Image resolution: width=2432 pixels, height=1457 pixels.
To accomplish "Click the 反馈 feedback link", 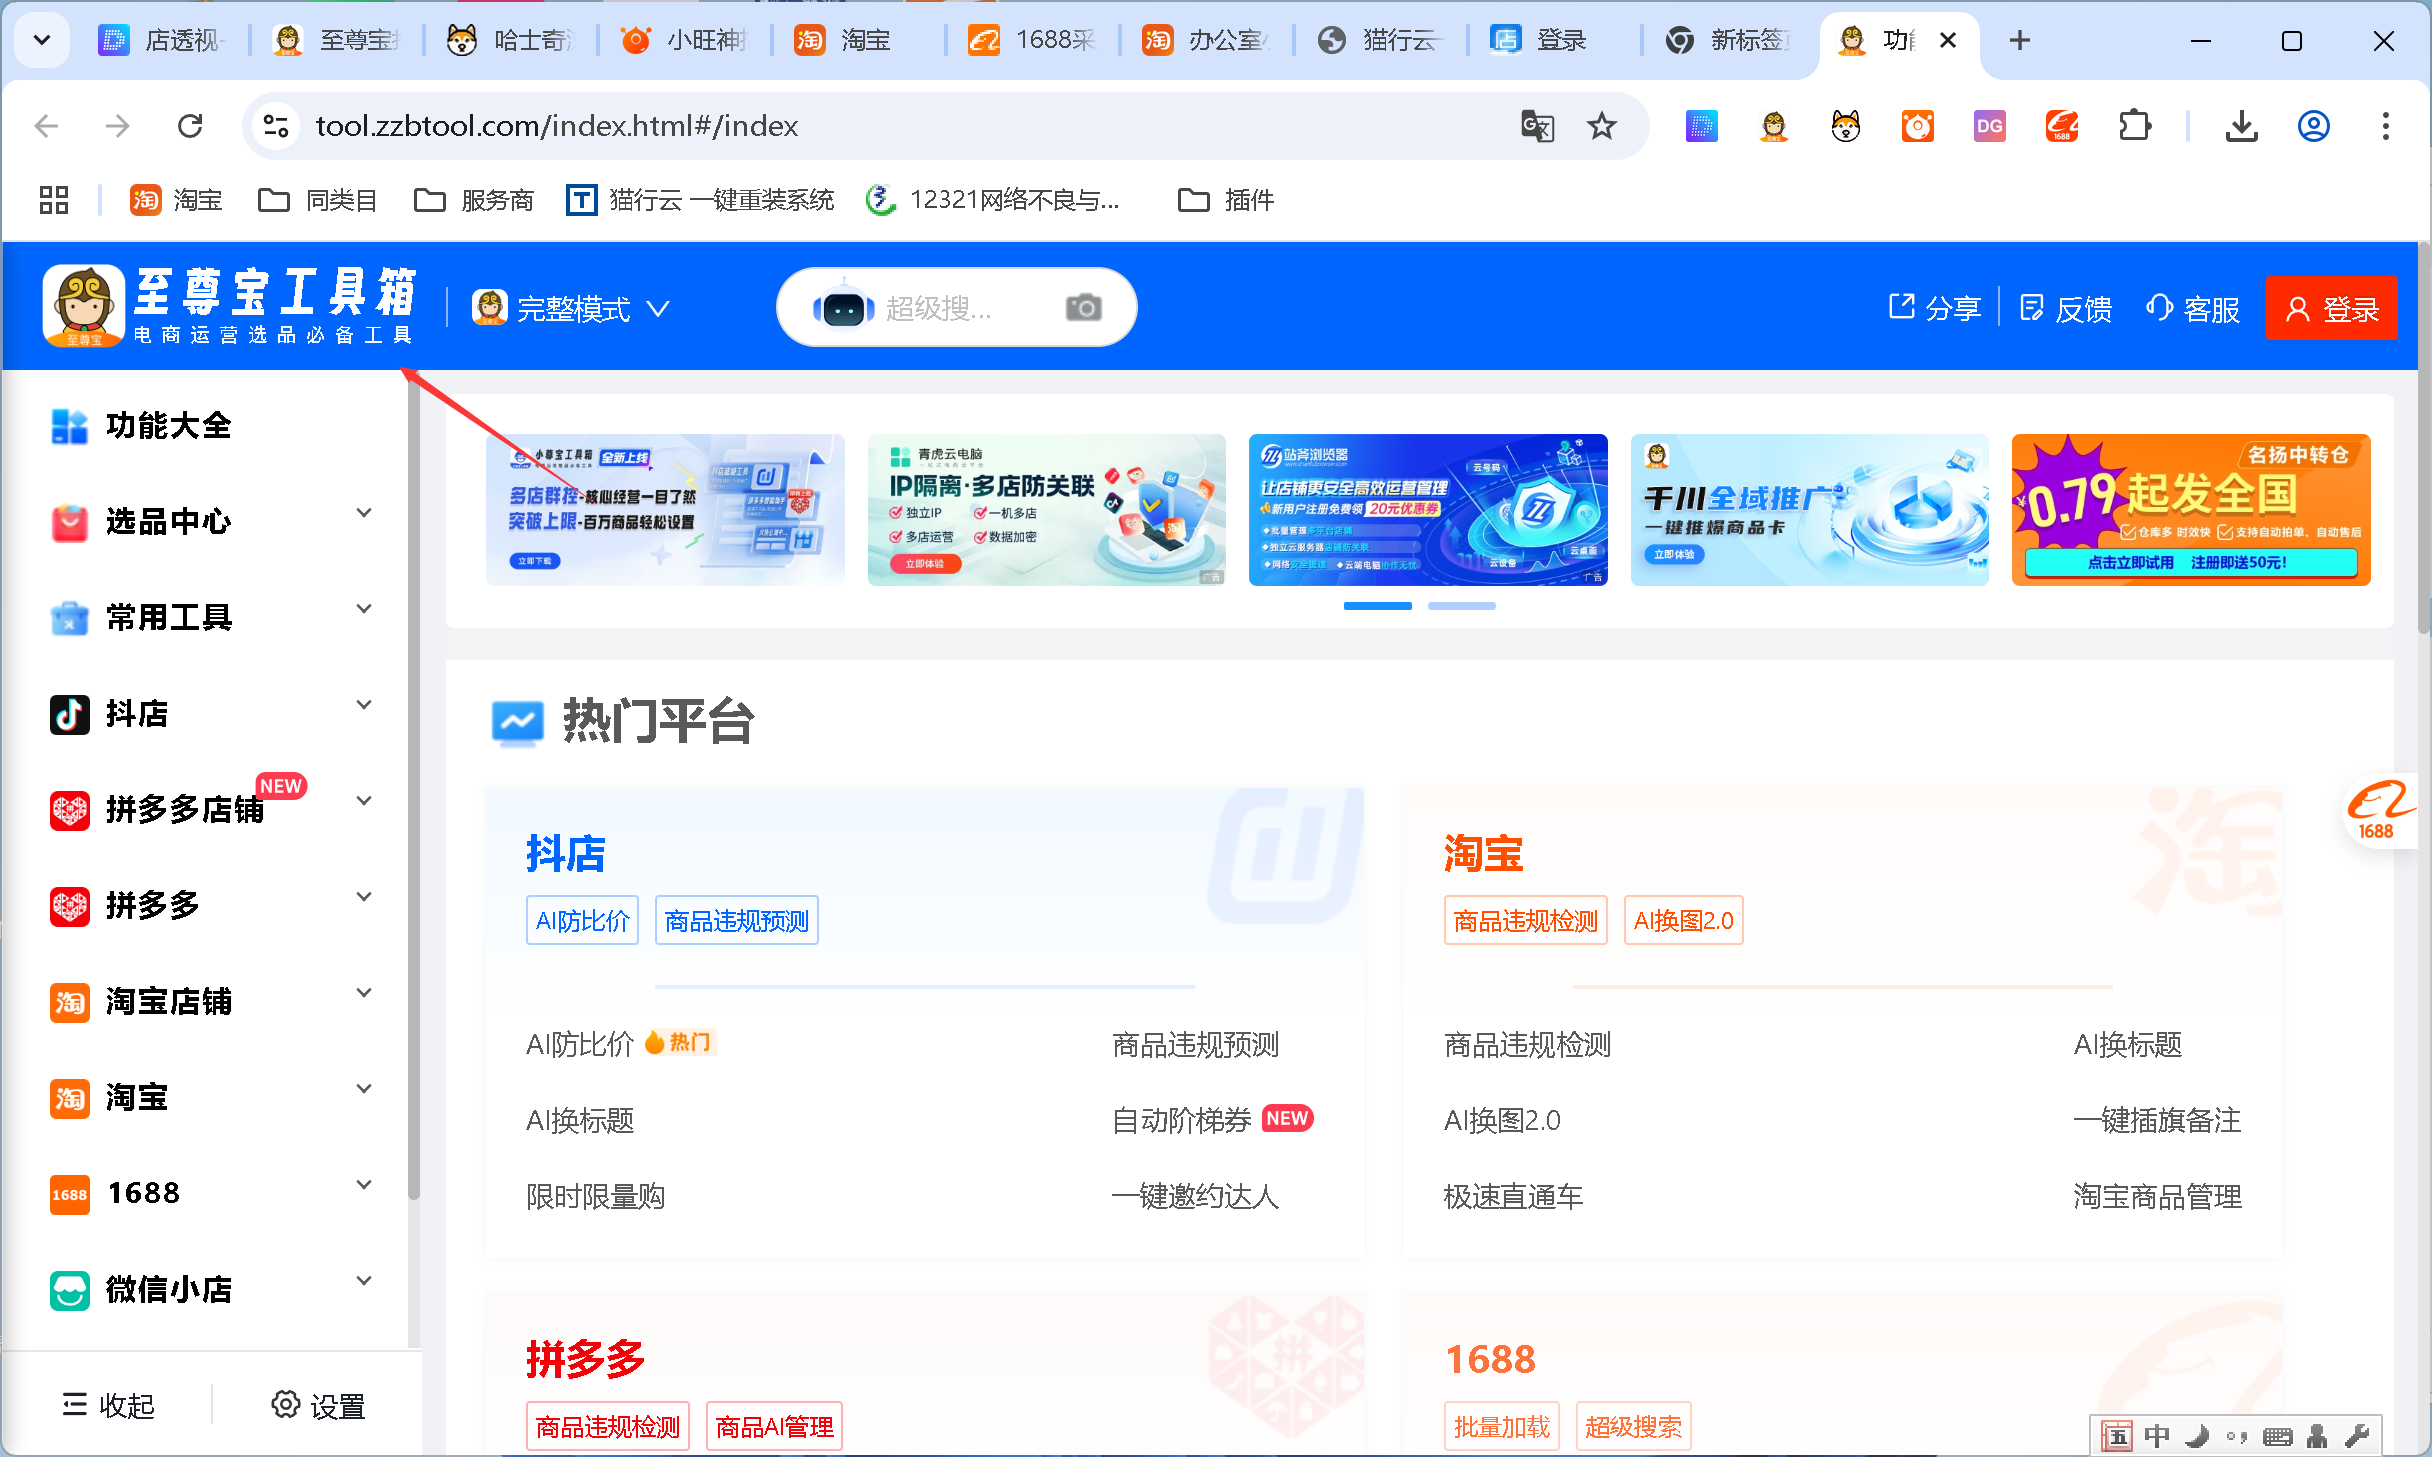I will click(x=2065, y=308).
